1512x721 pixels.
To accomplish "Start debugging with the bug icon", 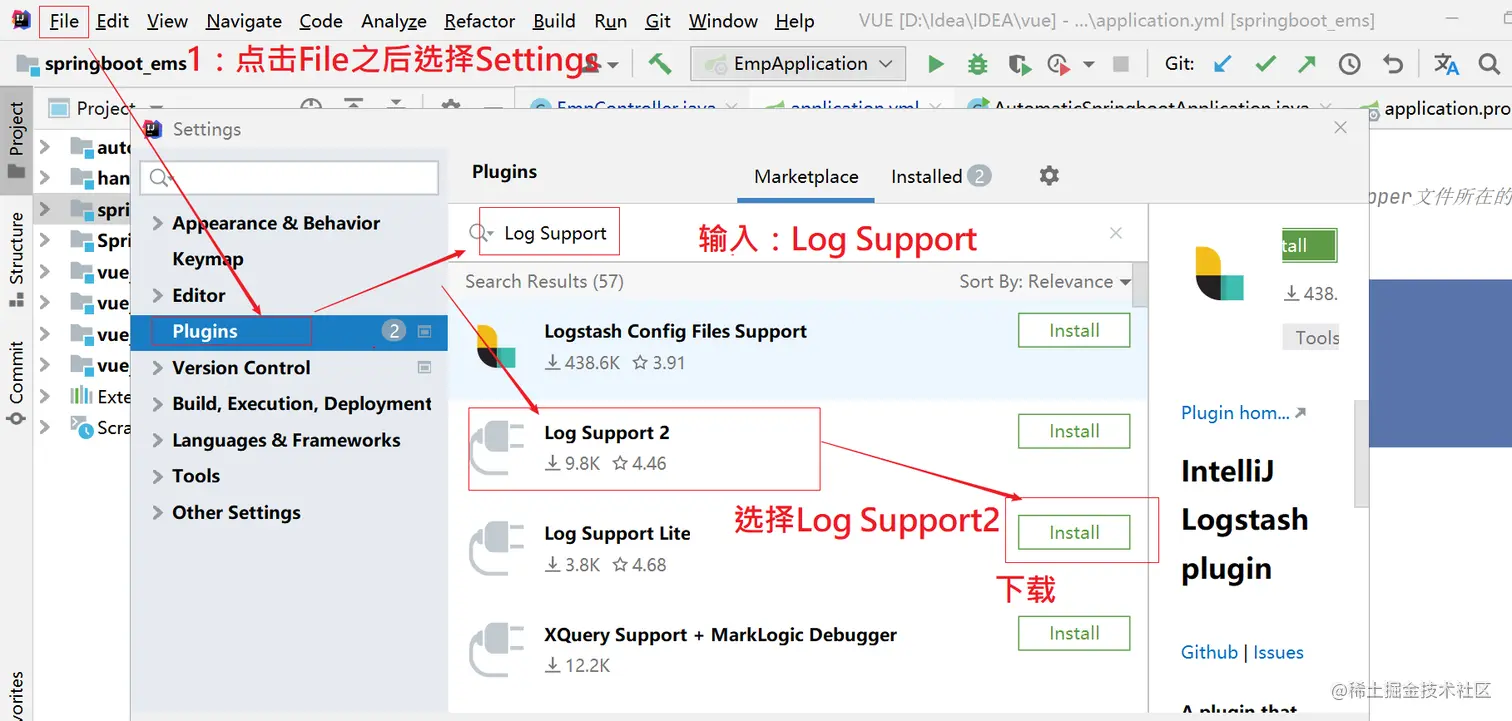I will 977,64.
